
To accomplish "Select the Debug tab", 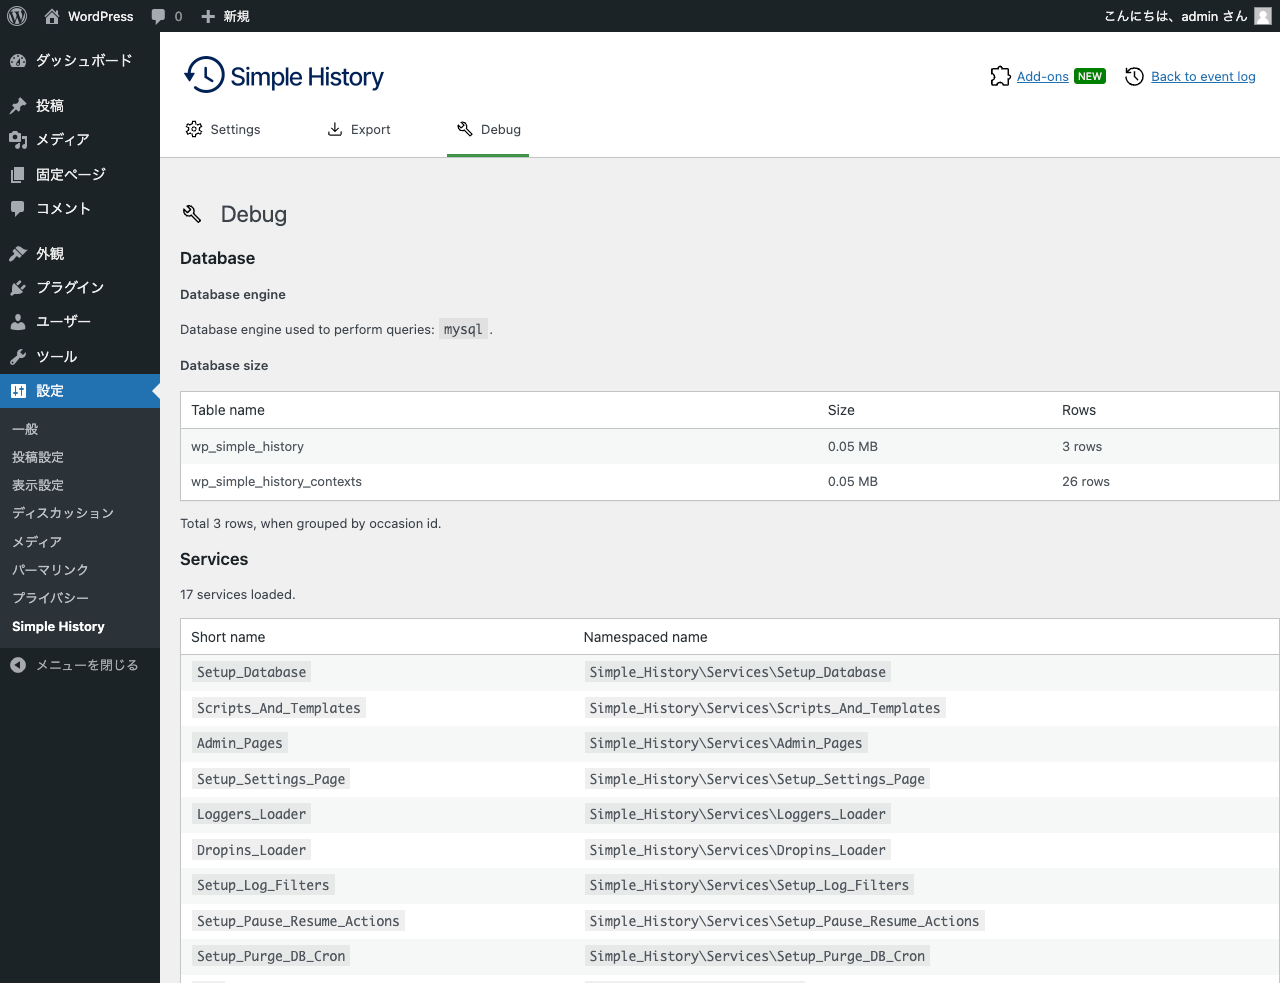I will coord(488,129).
